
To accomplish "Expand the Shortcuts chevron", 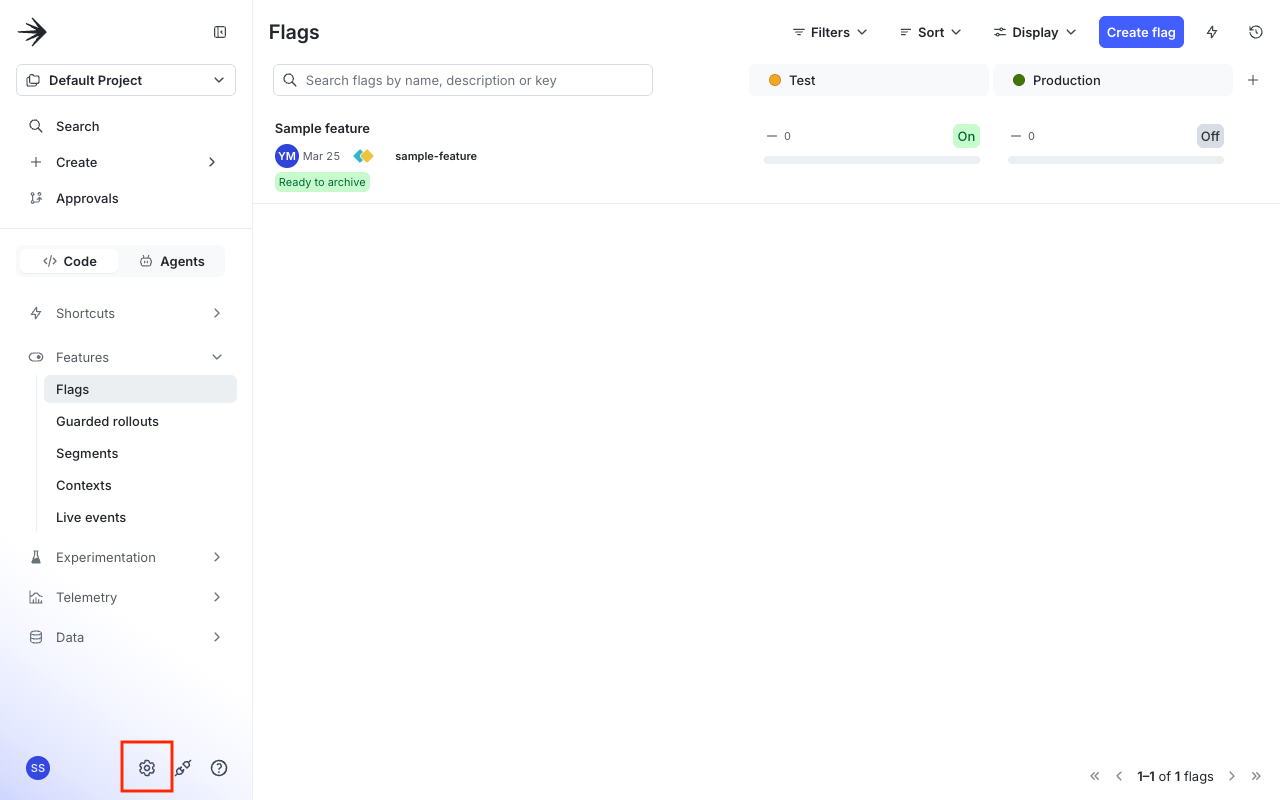I will [x=217, y=313].
